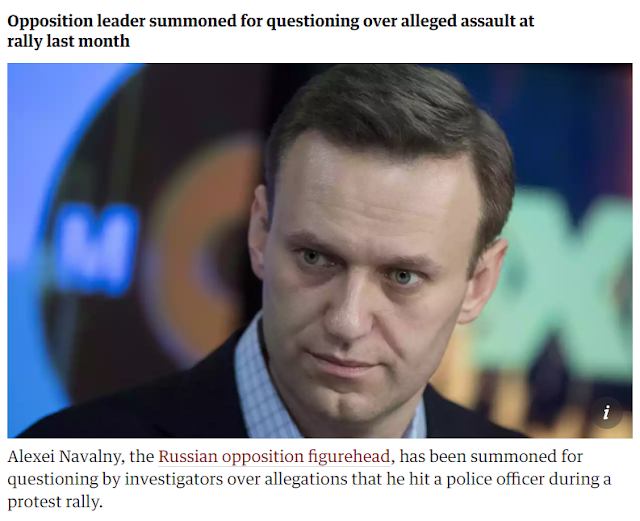
Task: Select the name "Alexei Navalny" in the paragraph
Action: [x=64, y=456]
